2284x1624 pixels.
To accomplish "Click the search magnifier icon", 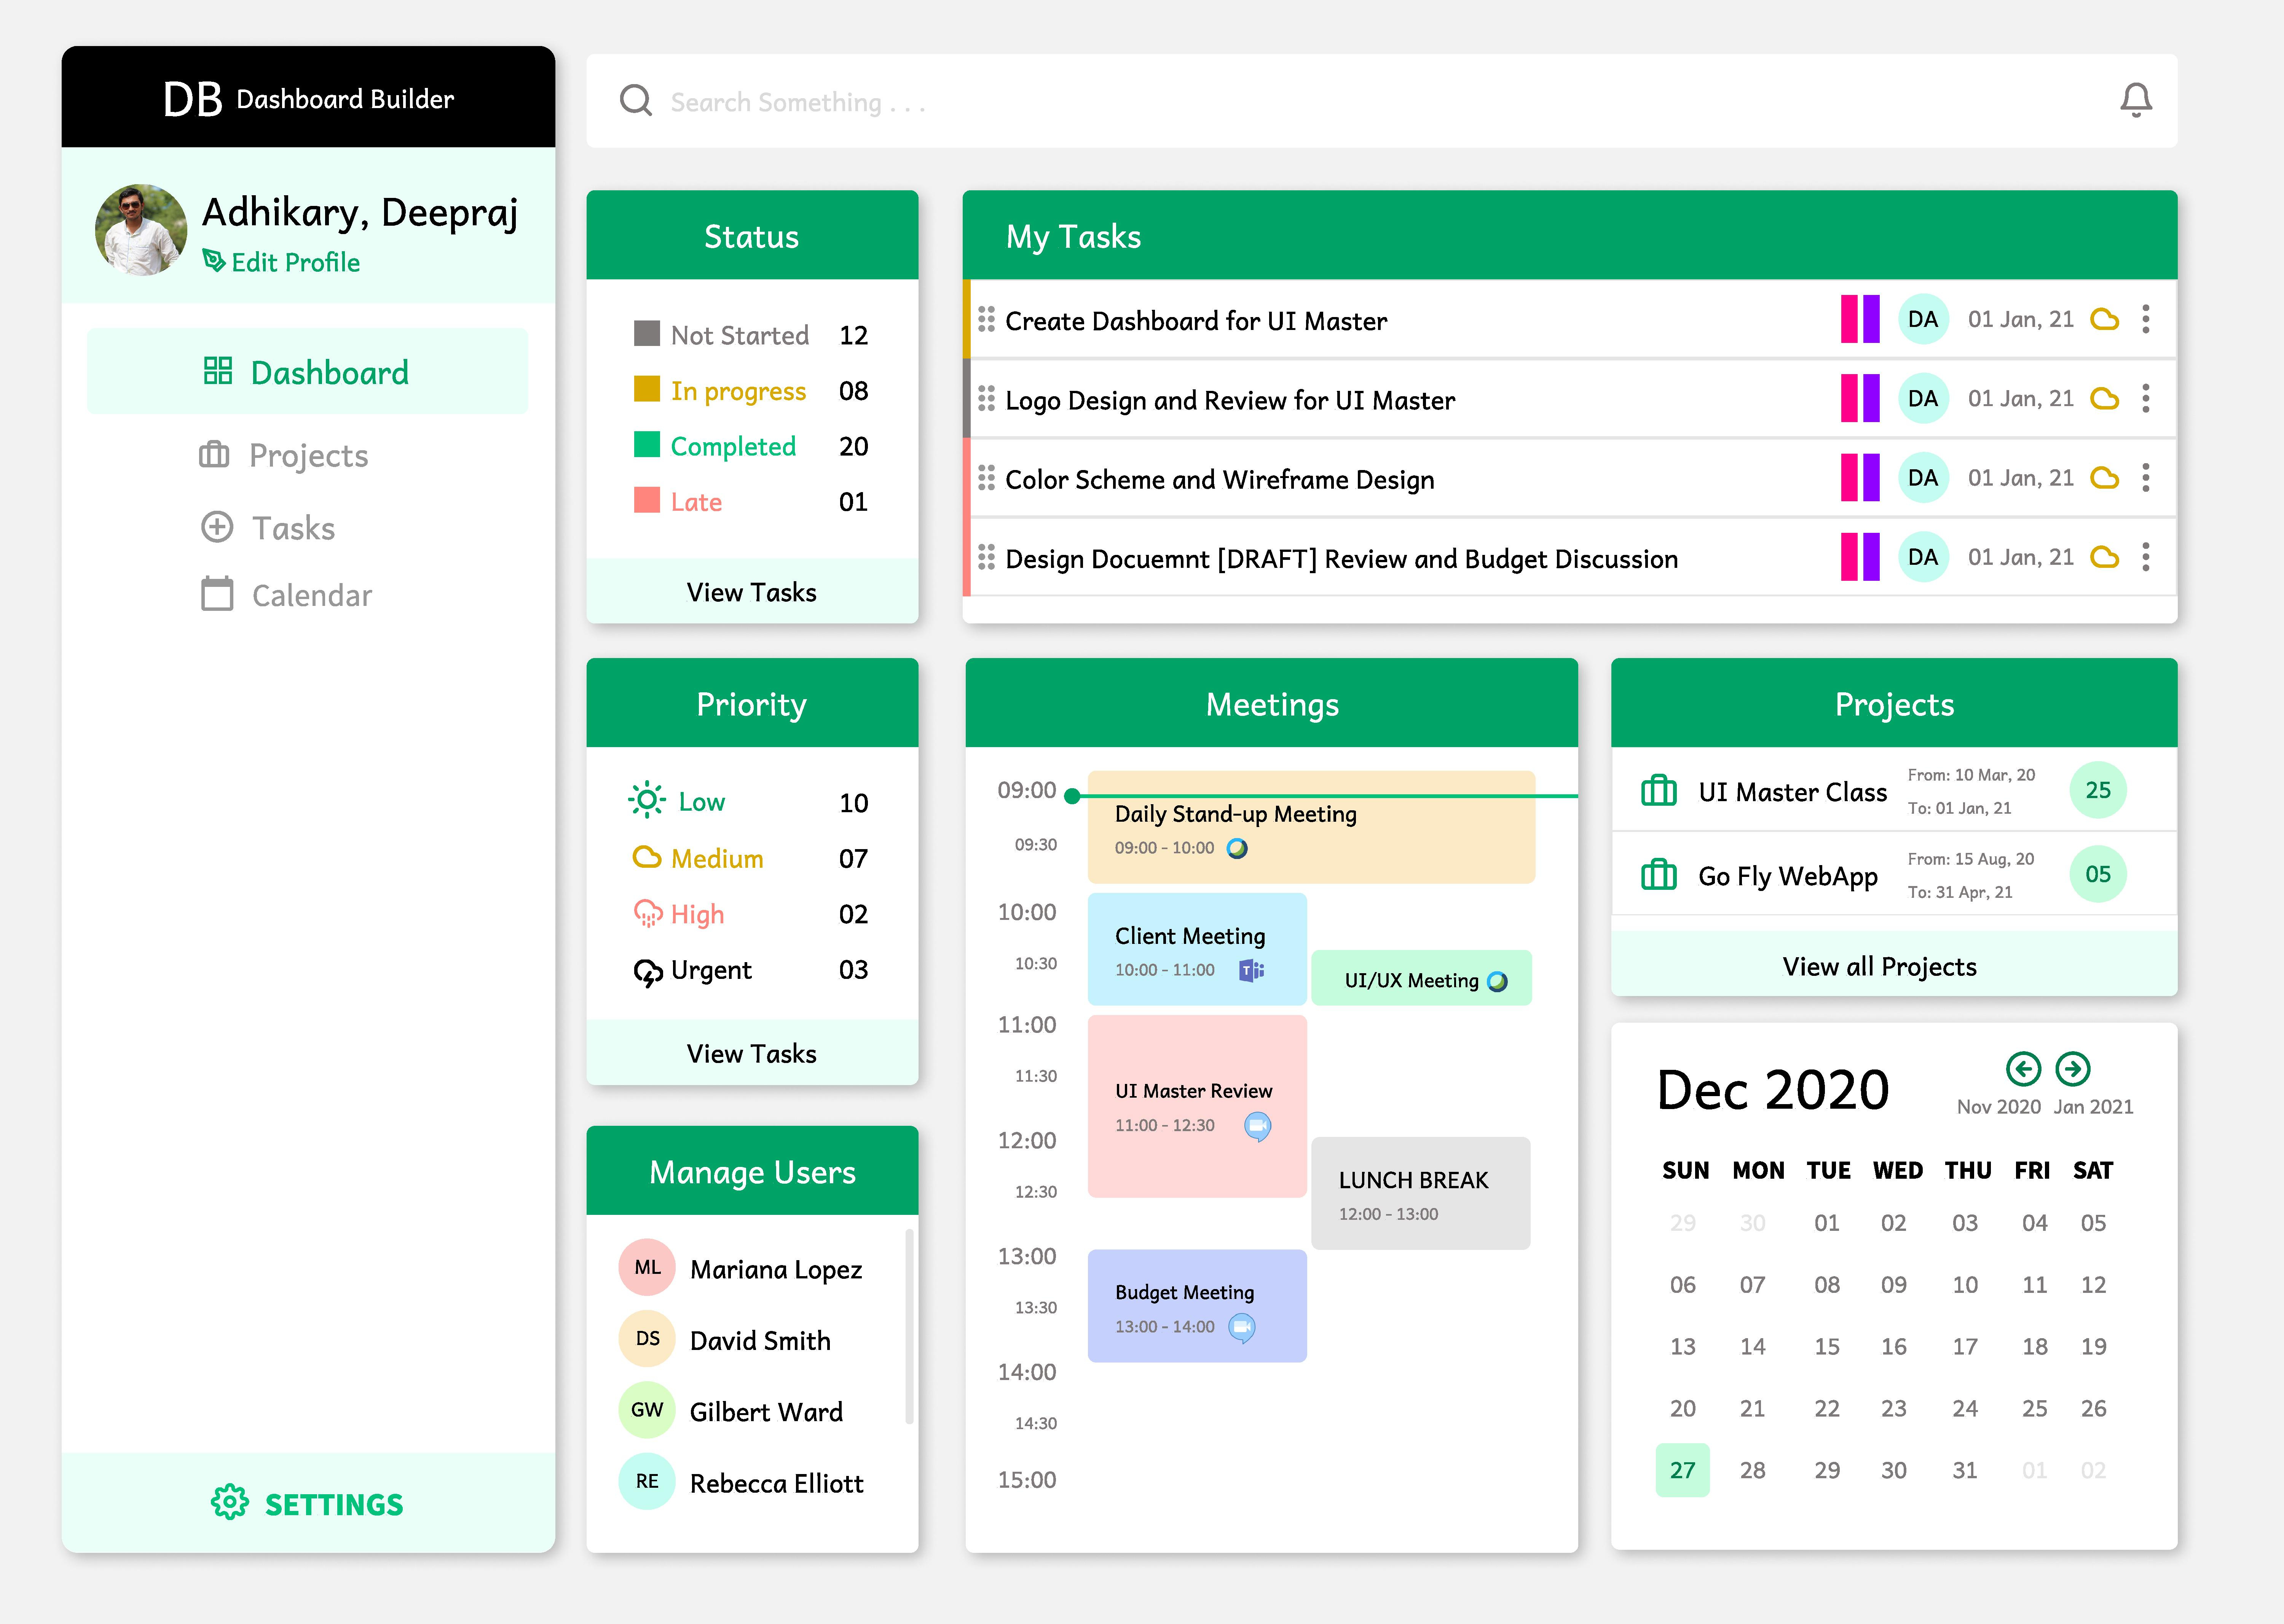I will coord(636,101).
